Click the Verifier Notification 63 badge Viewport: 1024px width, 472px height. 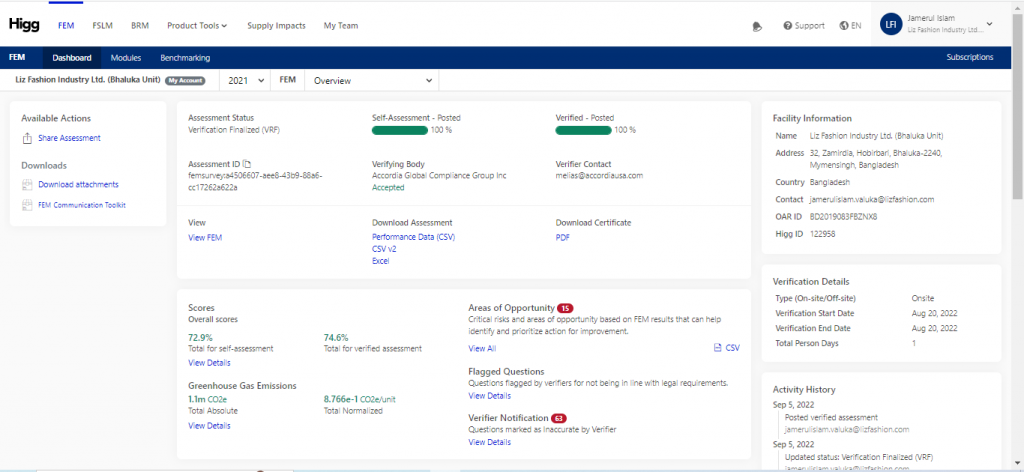[x=558, y=418]
